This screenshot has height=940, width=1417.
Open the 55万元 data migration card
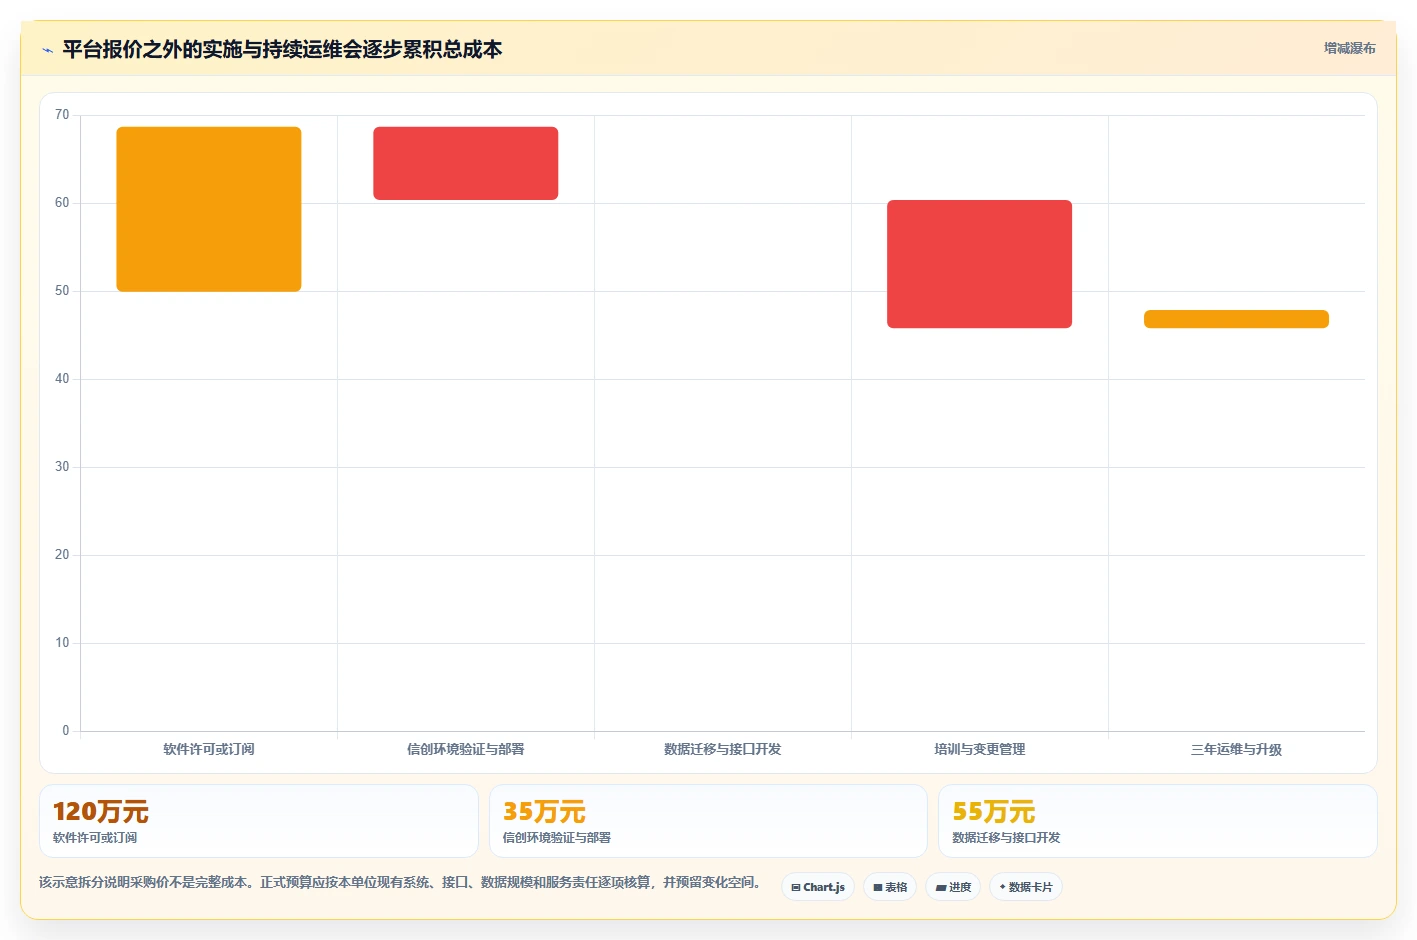coord(1158,821)
